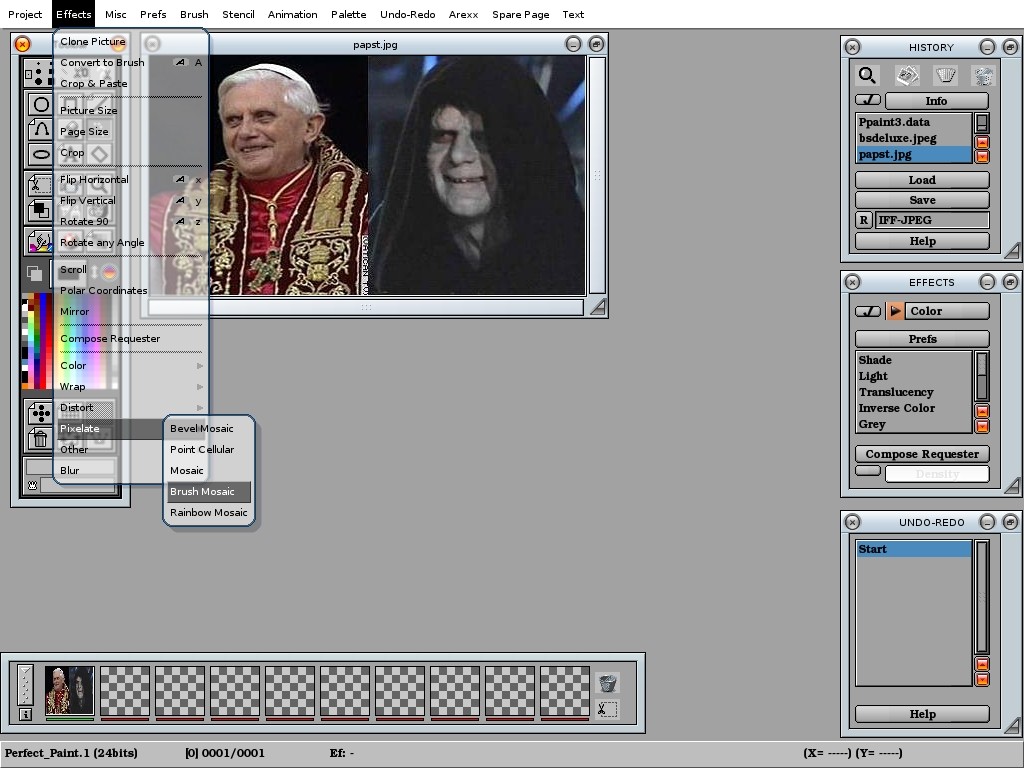1024x768 pixels.
Task: Click Compose Requester button in Effects panel
Action: (922, 454)
